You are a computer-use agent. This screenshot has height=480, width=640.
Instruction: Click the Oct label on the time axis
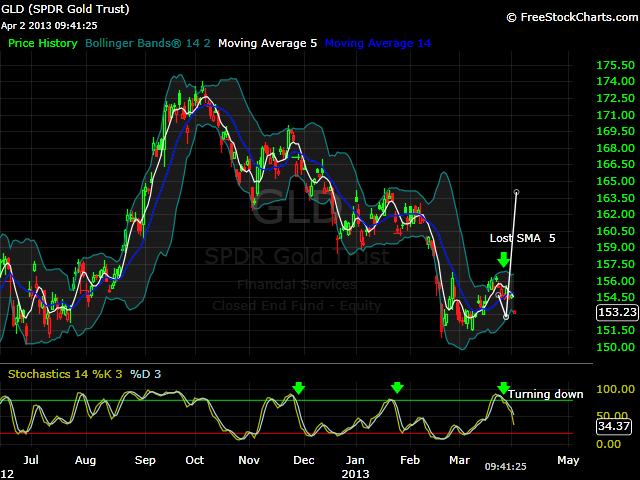[195, 460]
